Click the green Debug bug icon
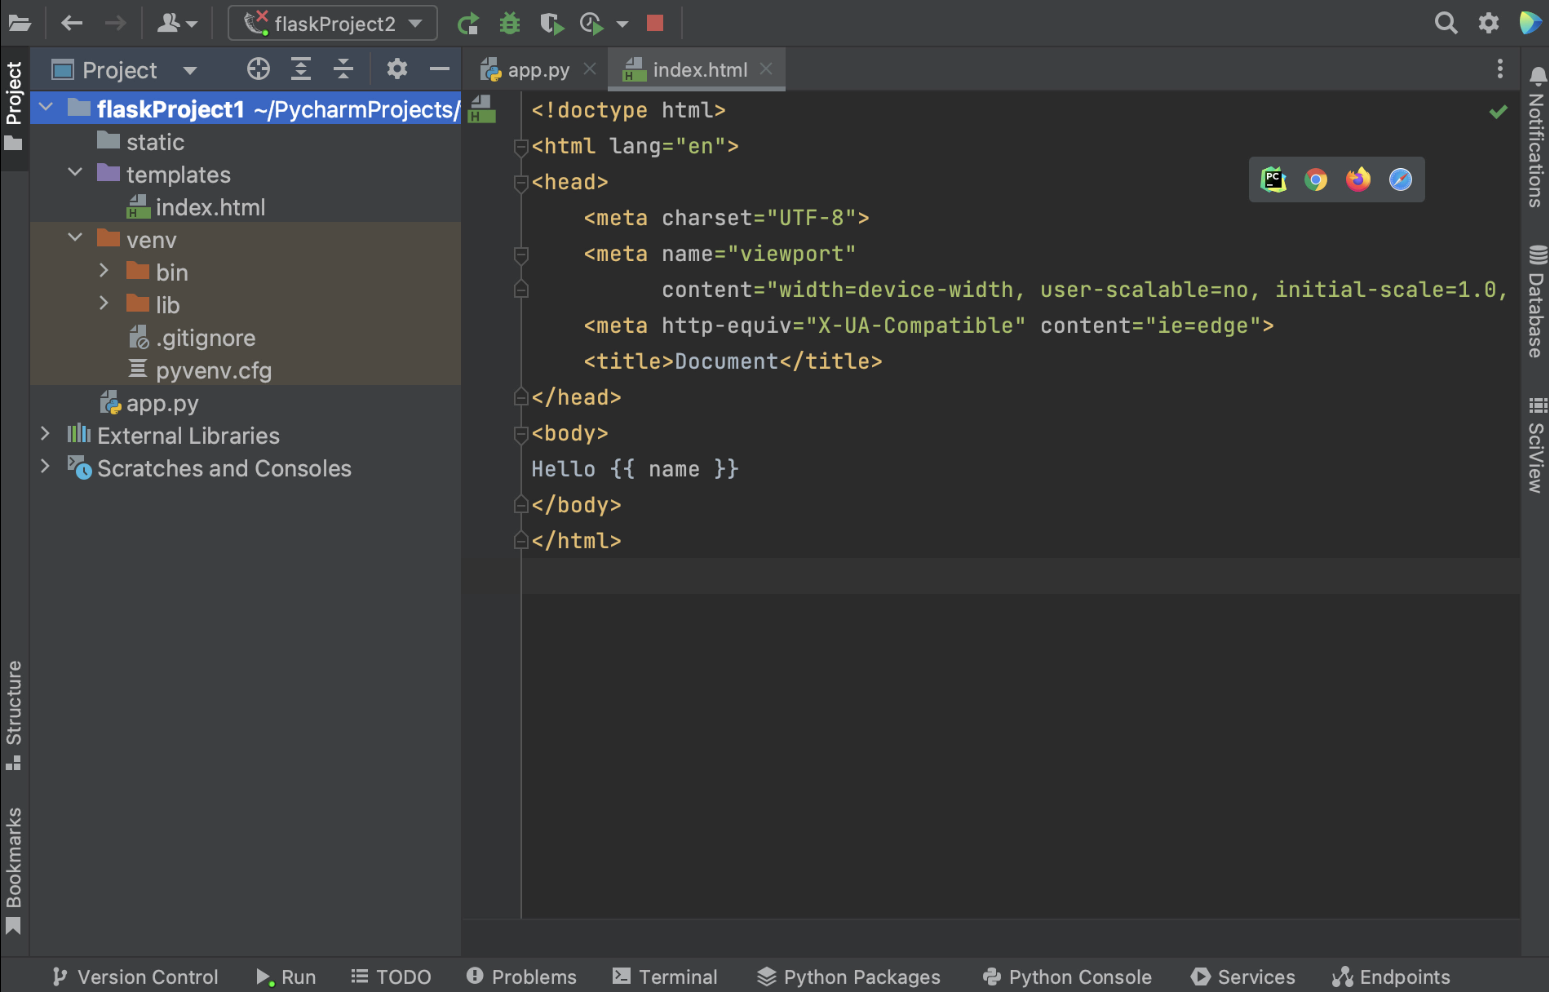1549x992 pixels. [510, 23]
